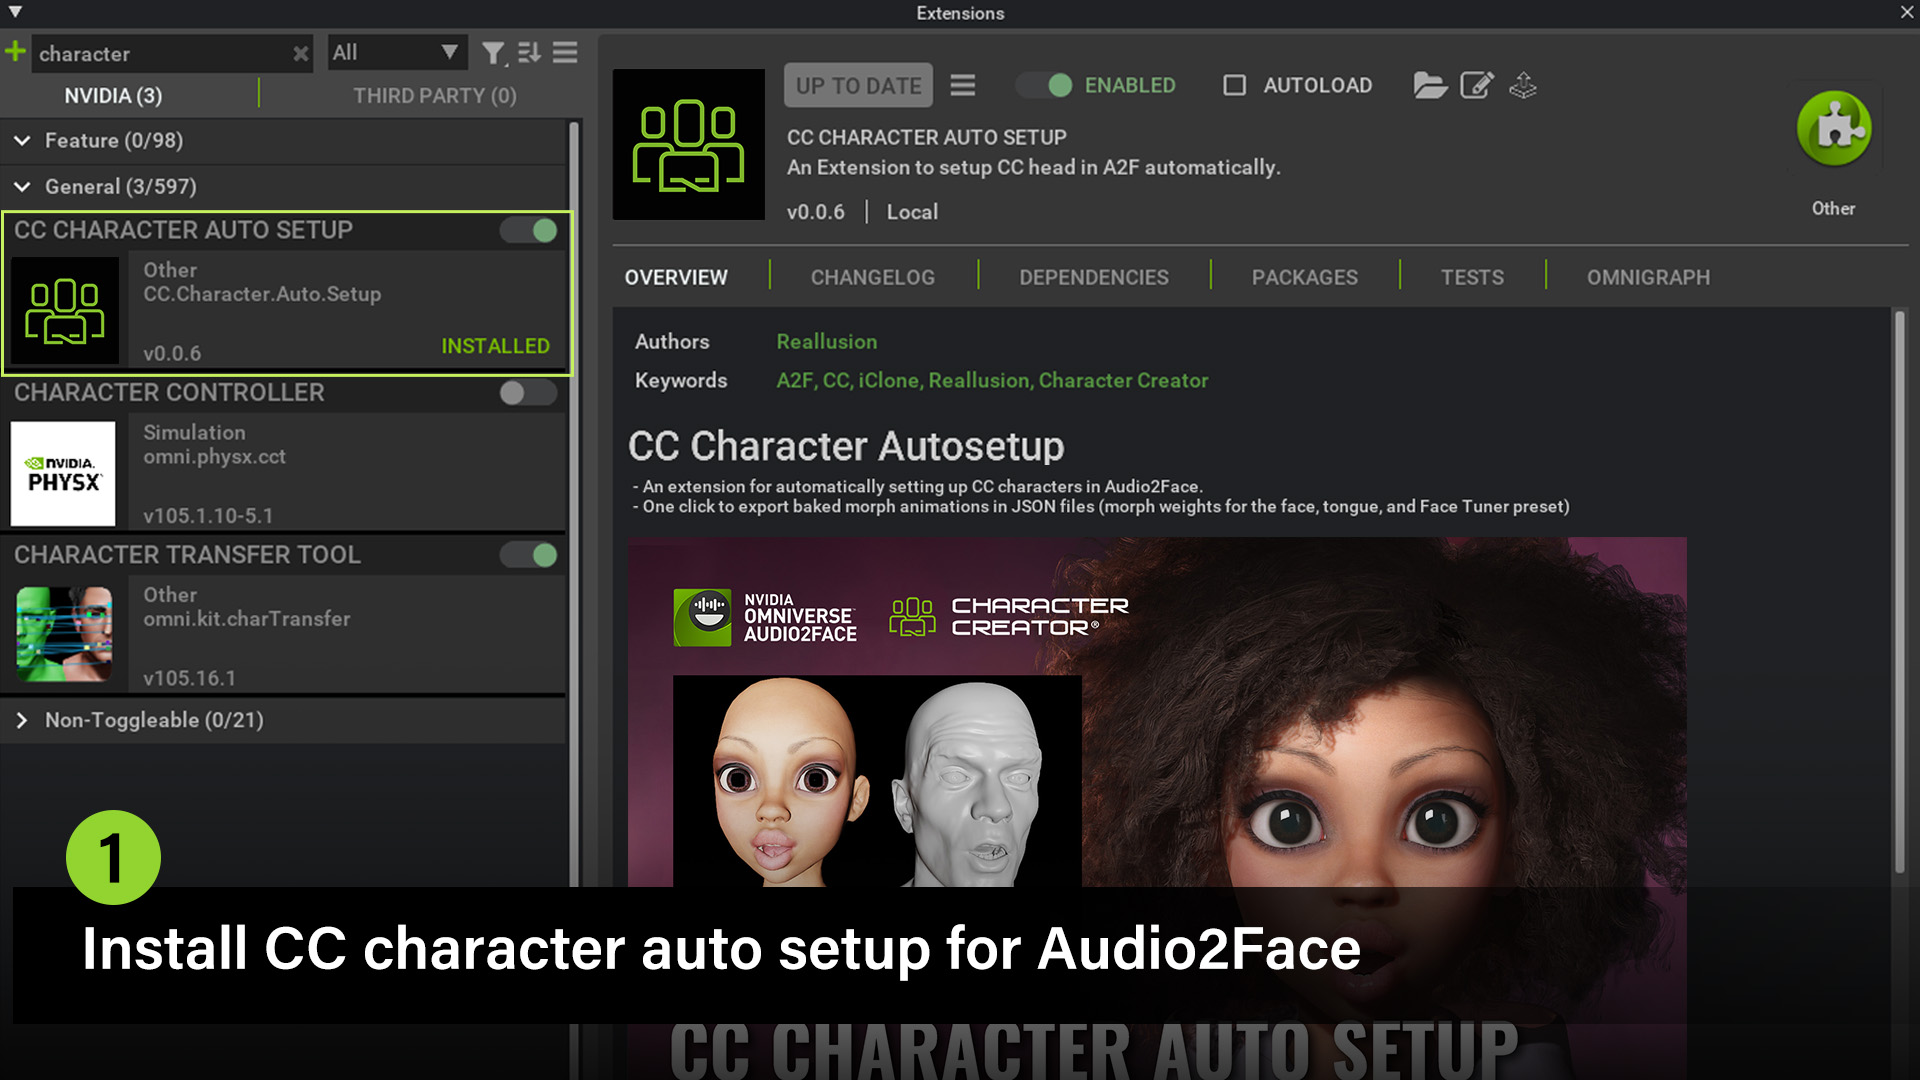Open the hamburger options menu next to UP TO DATE
Image resolution: width=1920 pixels, height=1080 pixels.
(963, 86)
